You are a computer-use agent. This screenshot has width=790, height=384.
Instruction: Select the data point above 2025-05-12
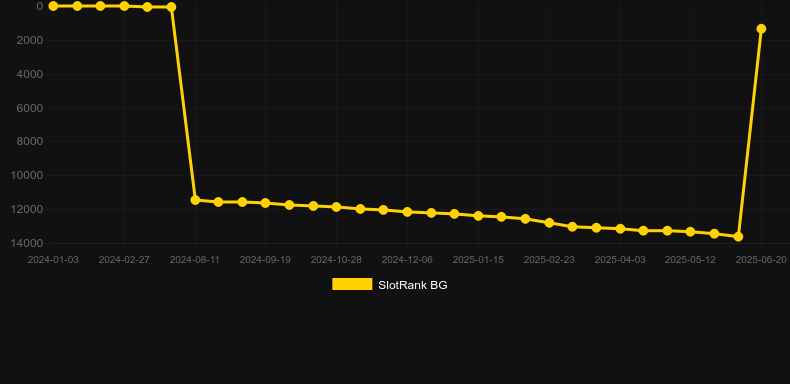coord(690,232)
